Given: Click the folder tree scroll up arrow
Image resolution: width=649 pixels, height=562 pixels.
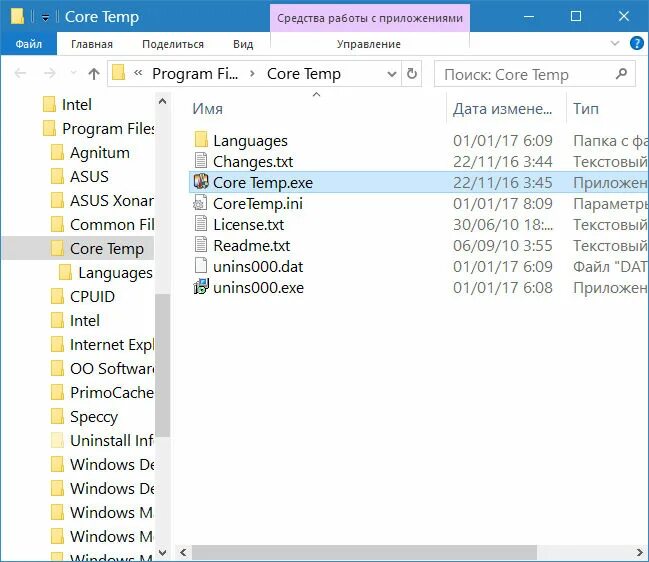Looking at the screenshot, I should pos(162,101).
